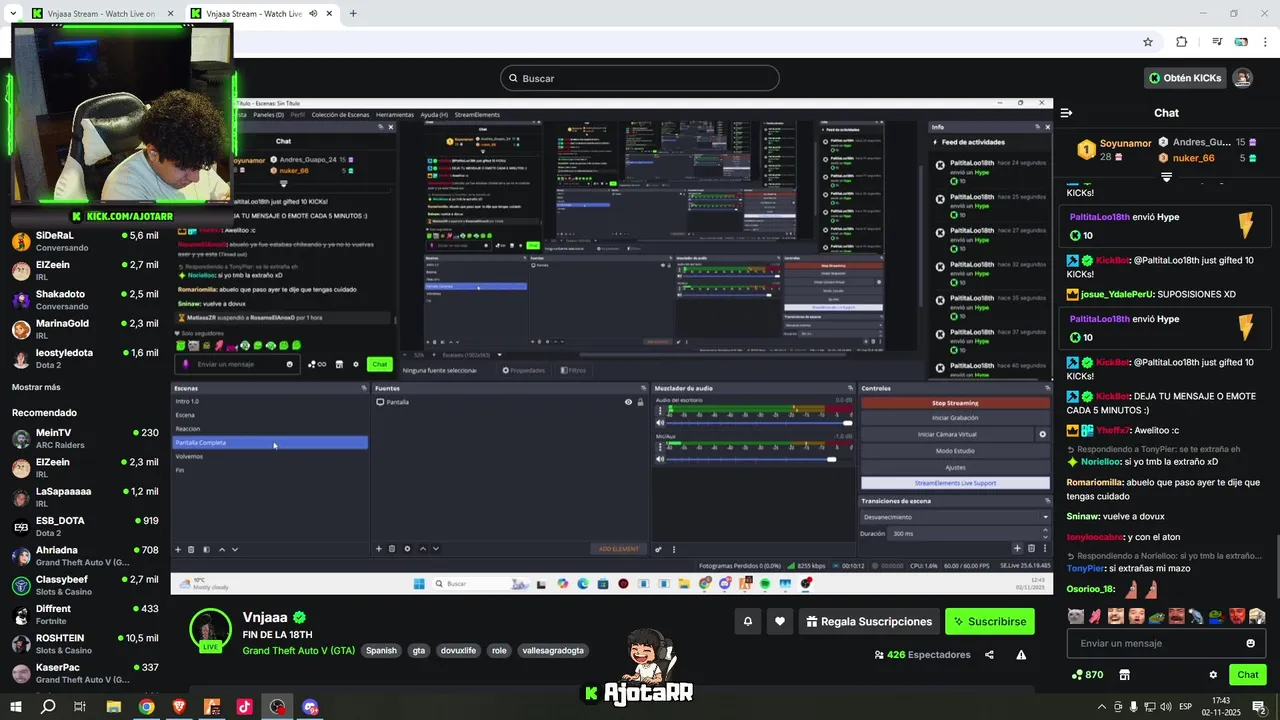Toggle visibility eye of Pantalla source
Image resolution: width=1280 pixels, height=720 pixels.
(628, 402)
